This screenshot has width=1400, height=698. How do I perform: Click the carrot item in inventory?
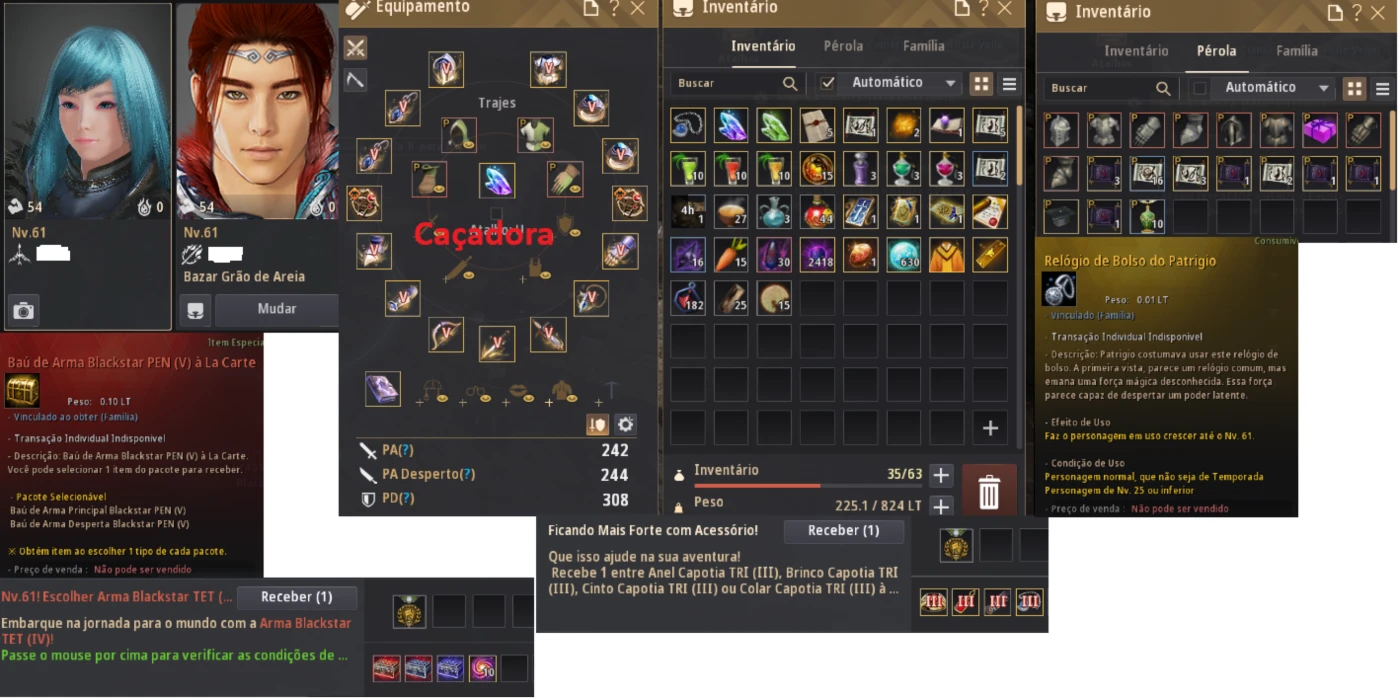pos(731,254)
